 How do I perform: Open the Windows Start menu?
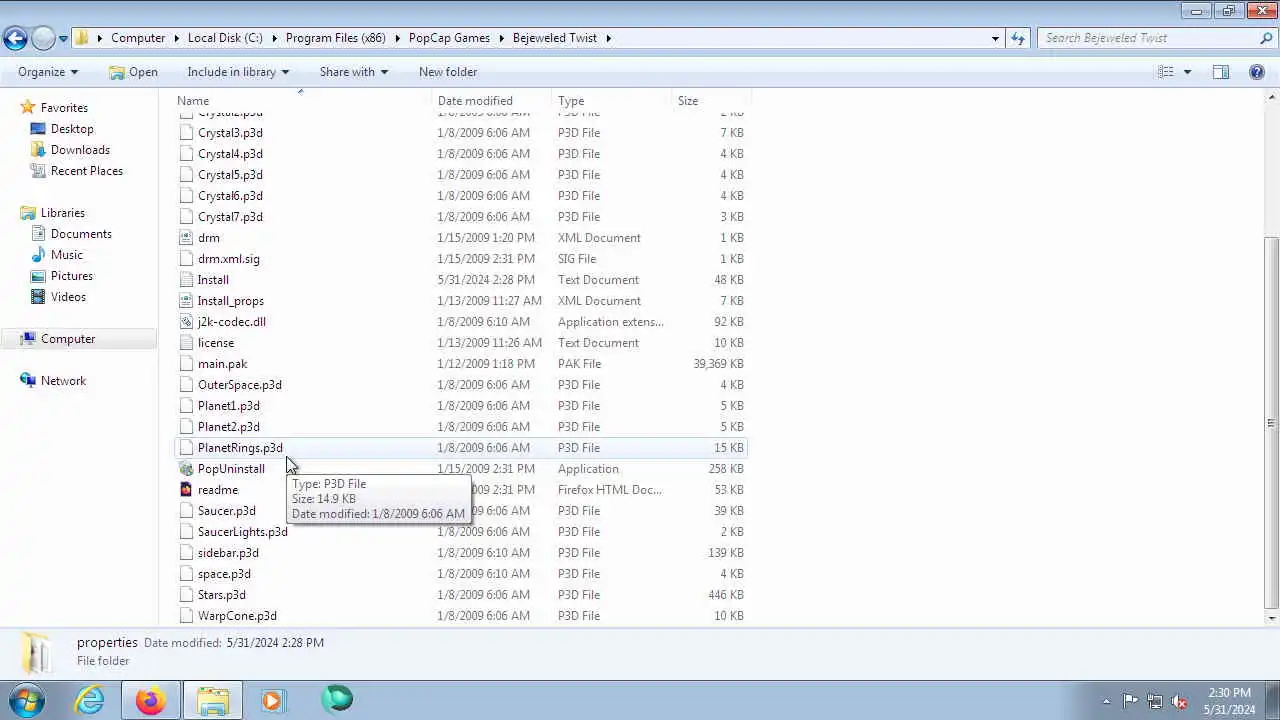(x=26, y=700)
